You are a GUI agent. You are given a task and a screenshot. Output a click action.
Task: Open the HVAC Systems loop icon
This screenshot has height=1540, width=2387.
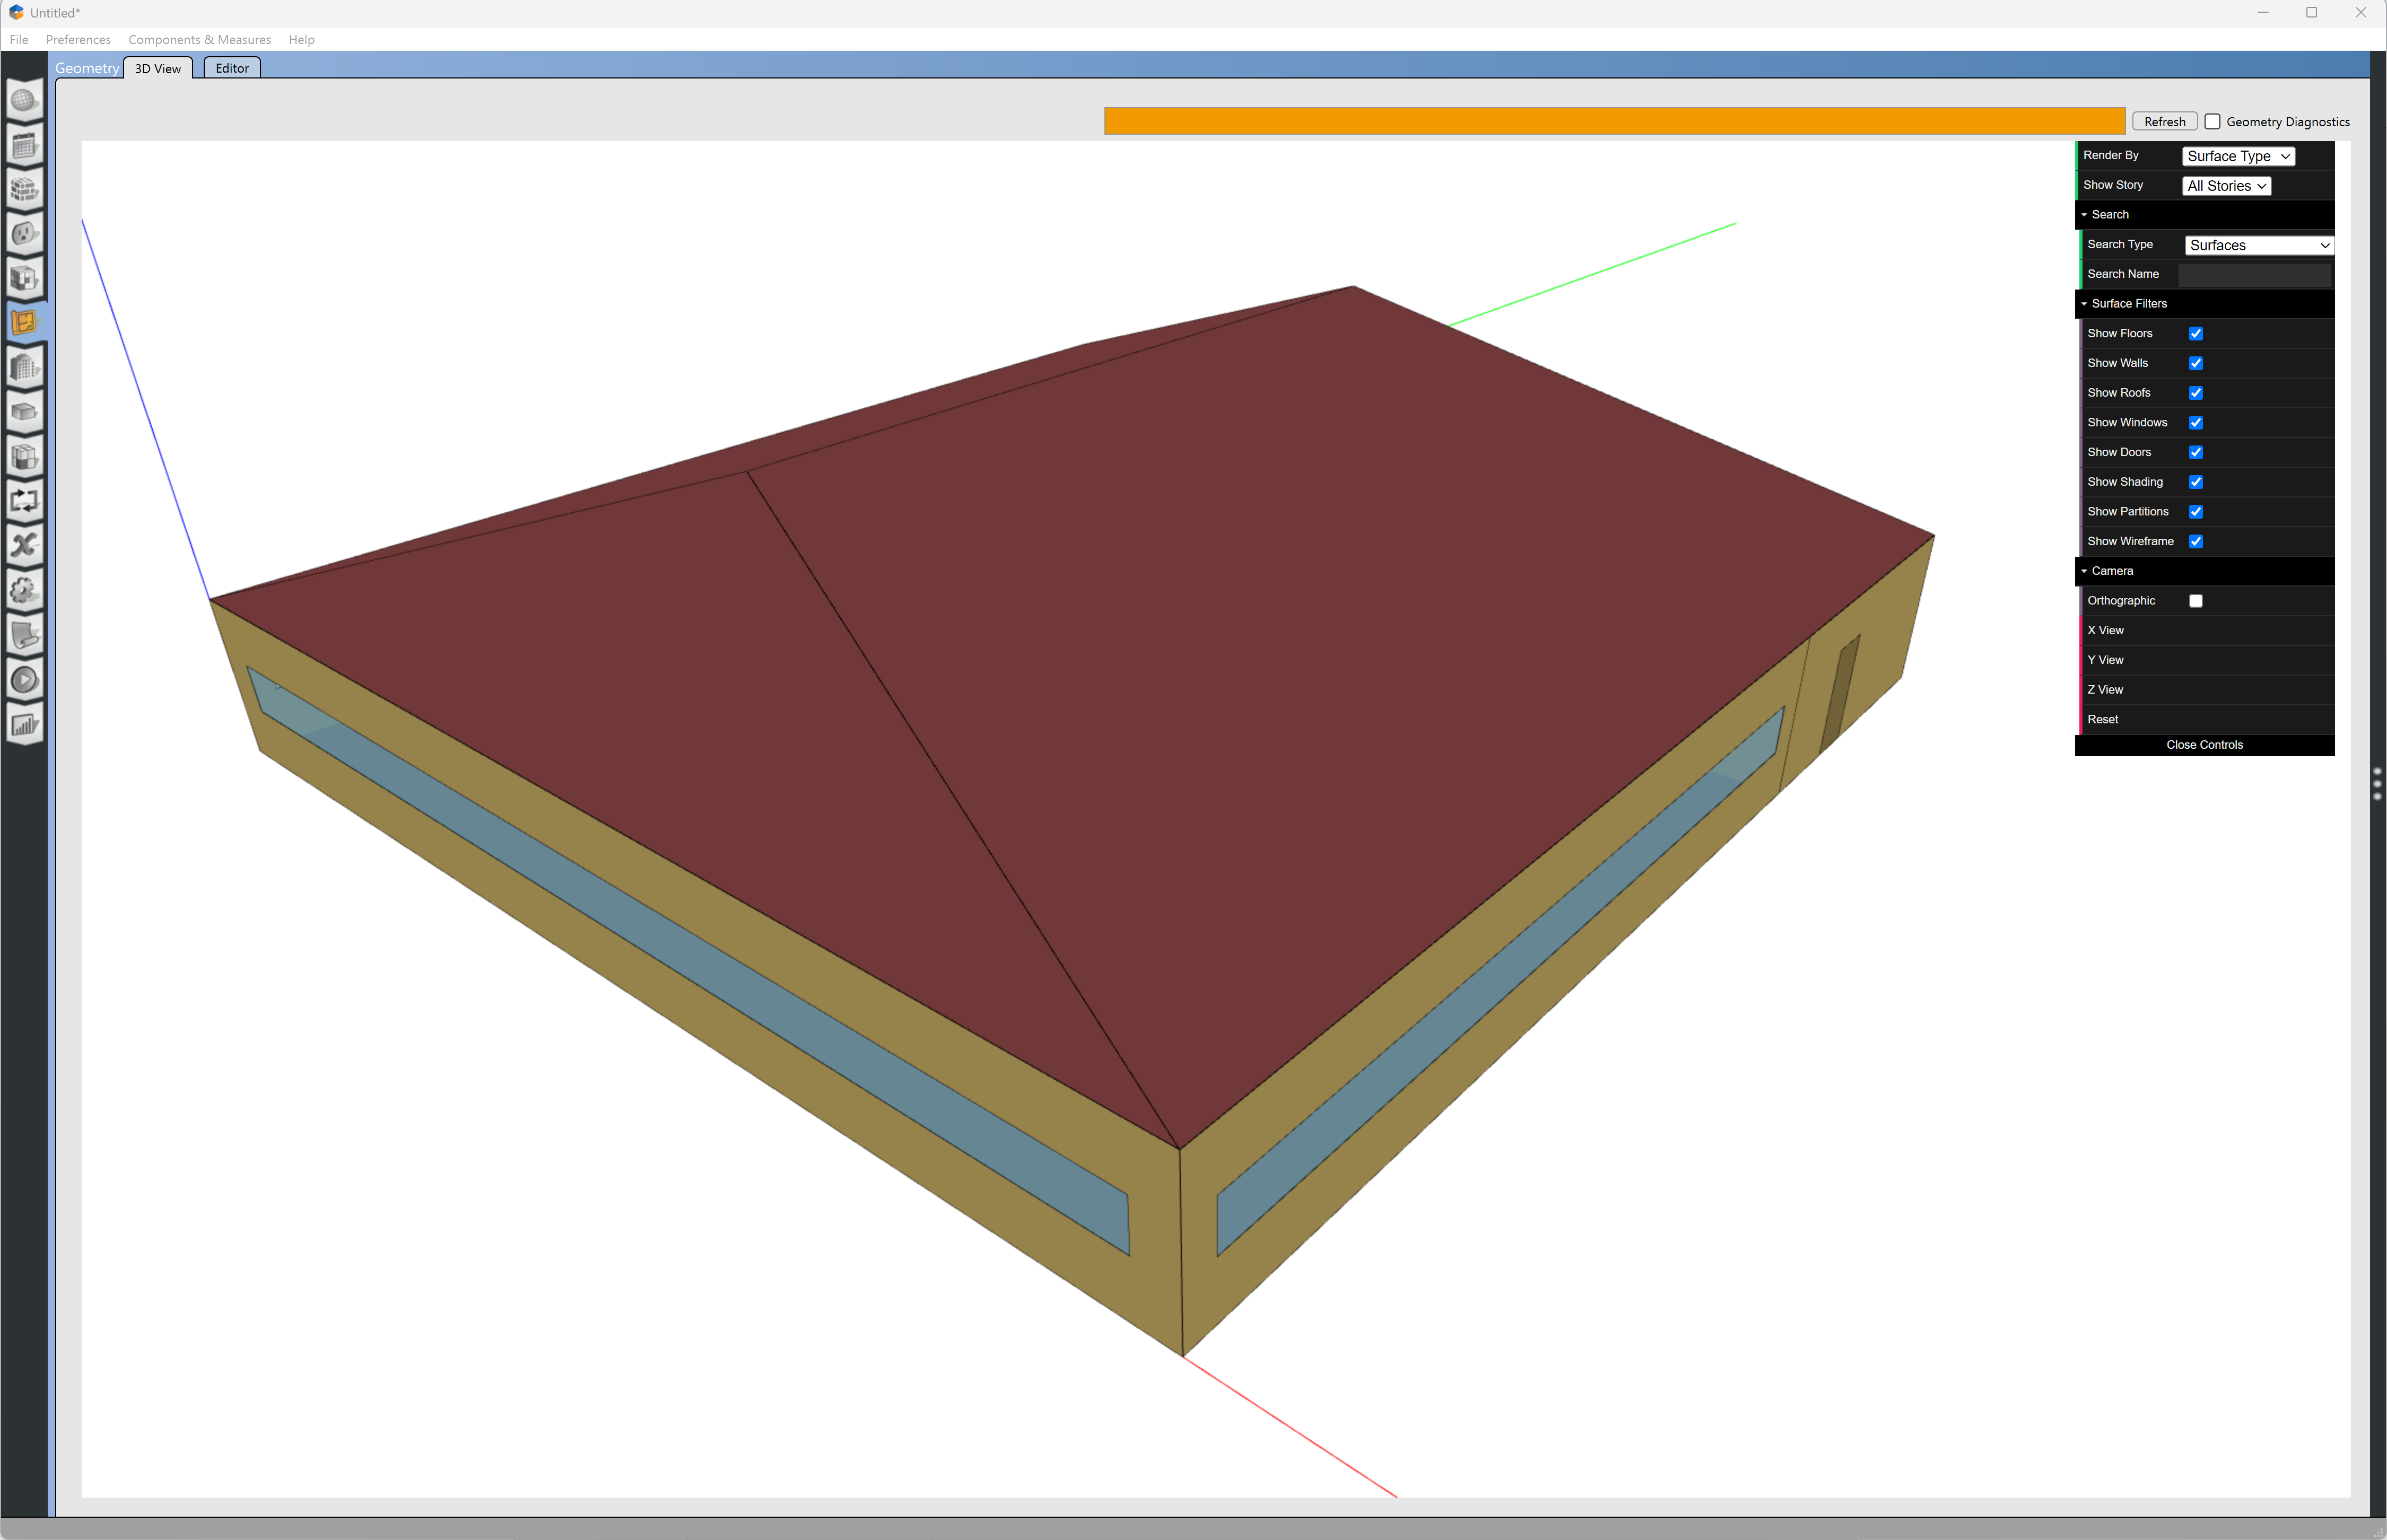(24, 500)
